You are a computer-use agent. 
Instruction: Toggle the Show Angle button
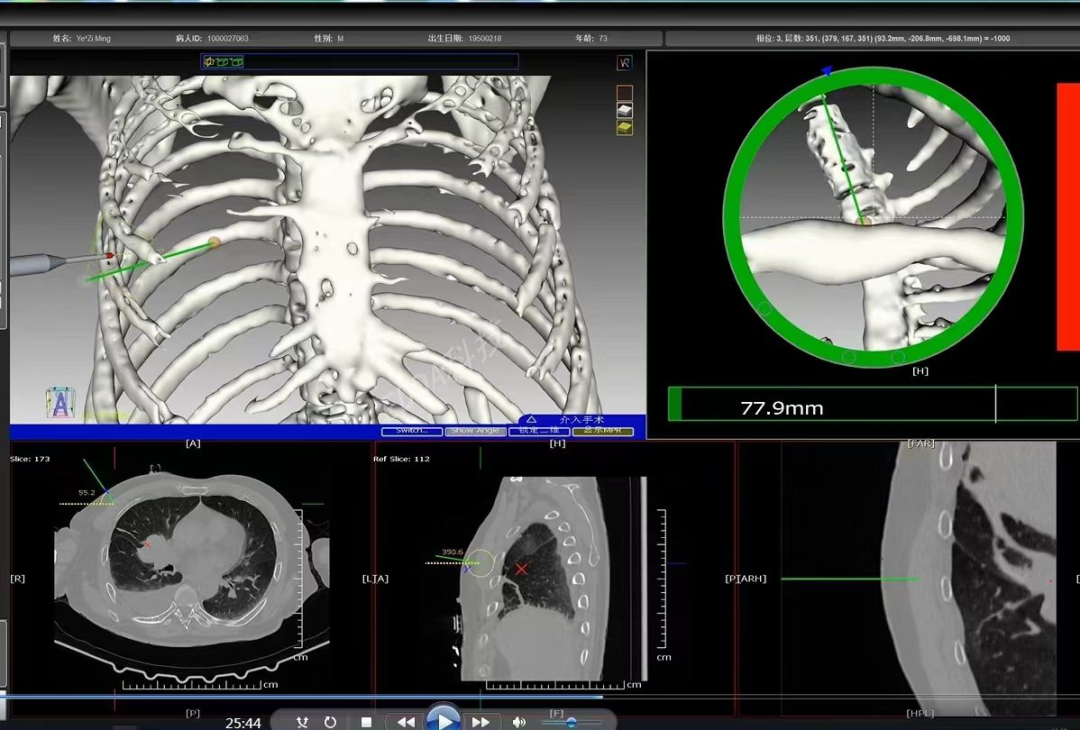475,431
